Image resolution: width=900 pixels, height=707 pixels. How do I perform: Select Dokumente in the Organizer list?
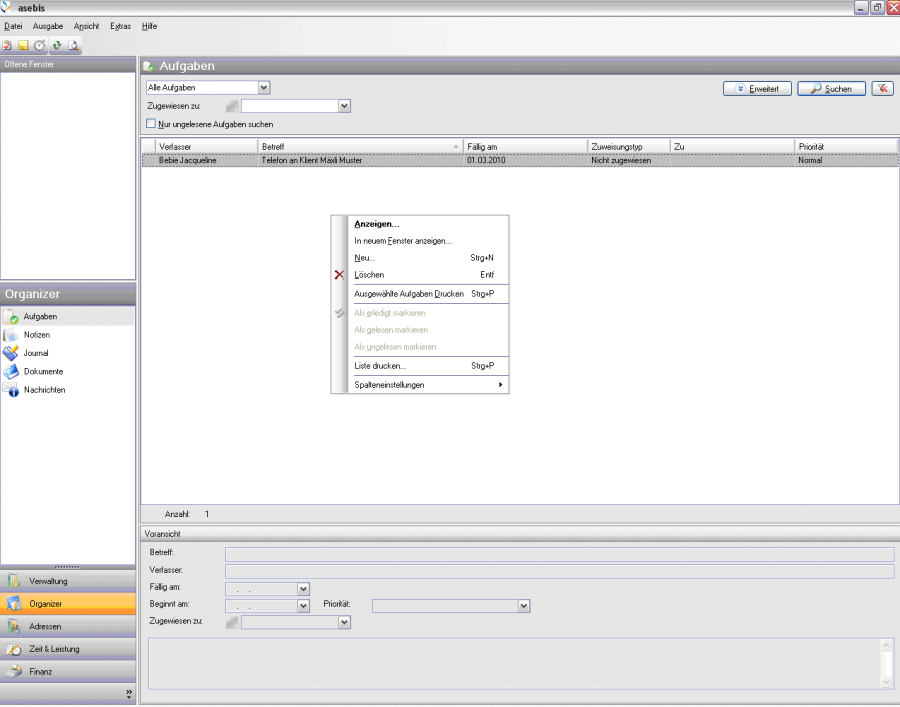point(43,371)
